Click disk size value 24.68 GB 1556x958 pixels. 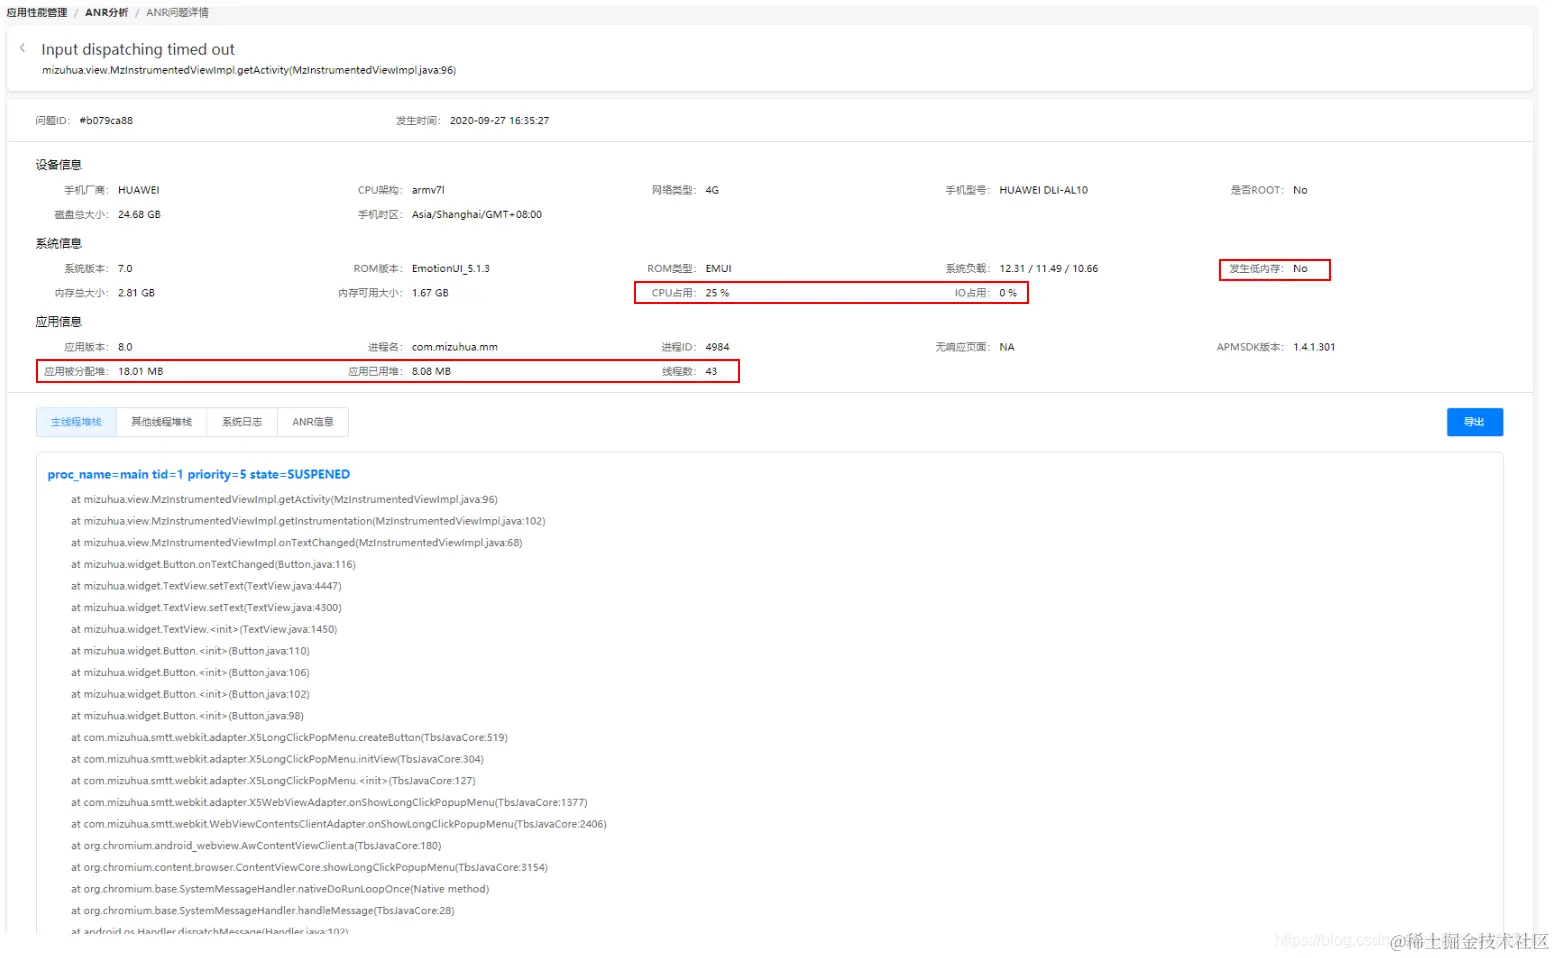coord(139,215)
